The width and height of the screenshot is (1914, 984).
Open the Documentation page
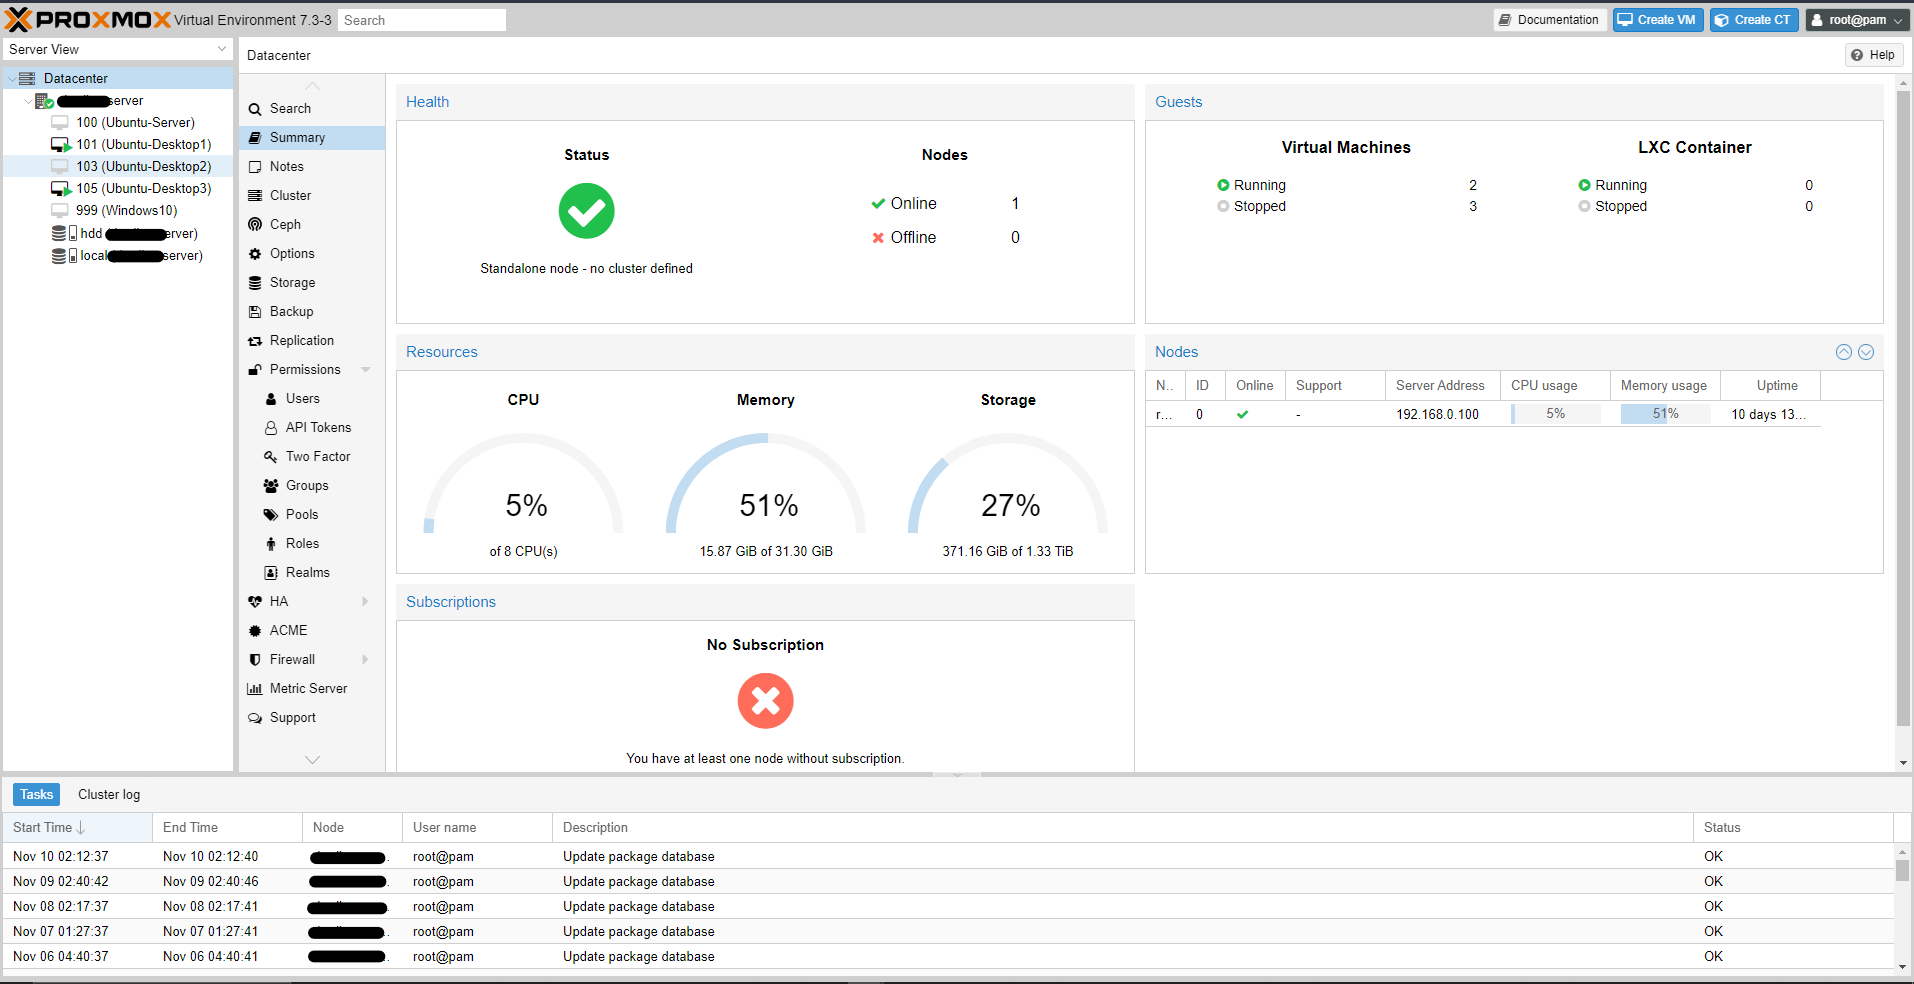point(1549,19)
